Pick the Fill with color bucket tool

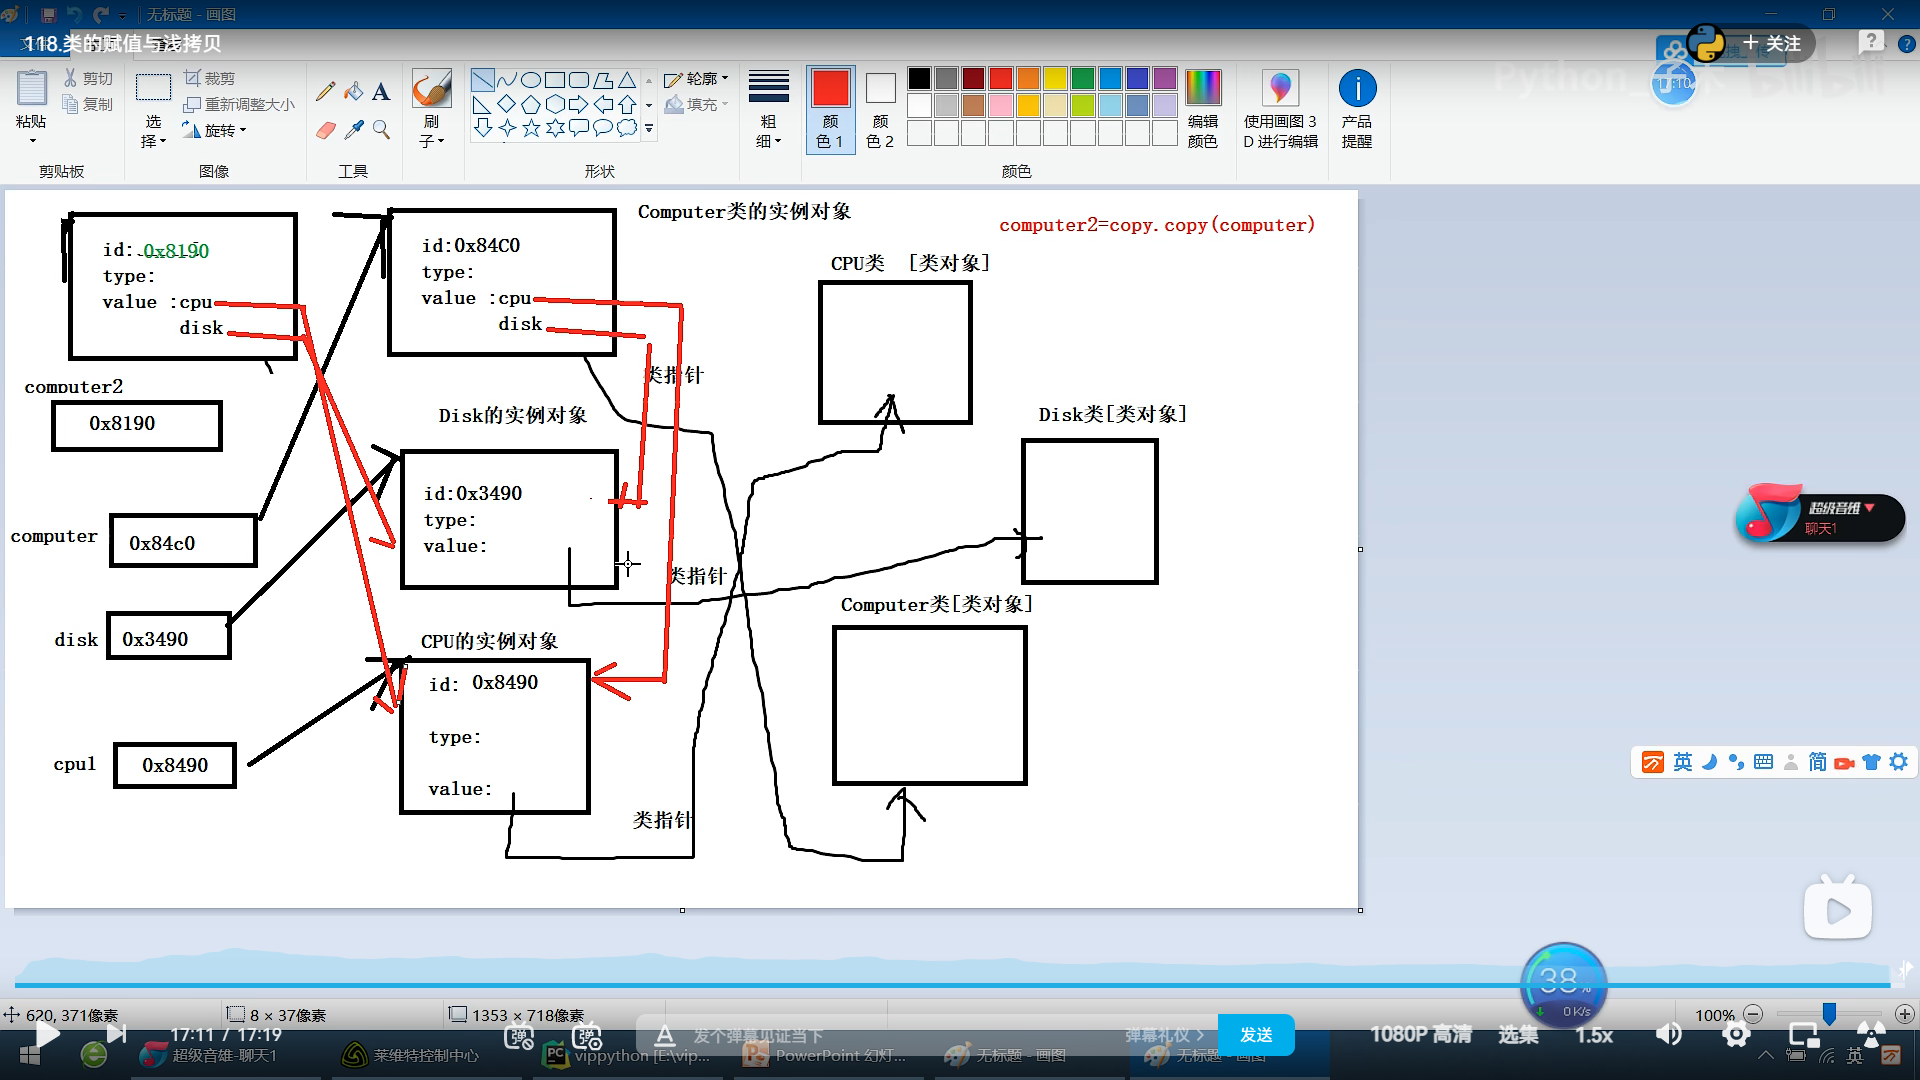[353, 92]
